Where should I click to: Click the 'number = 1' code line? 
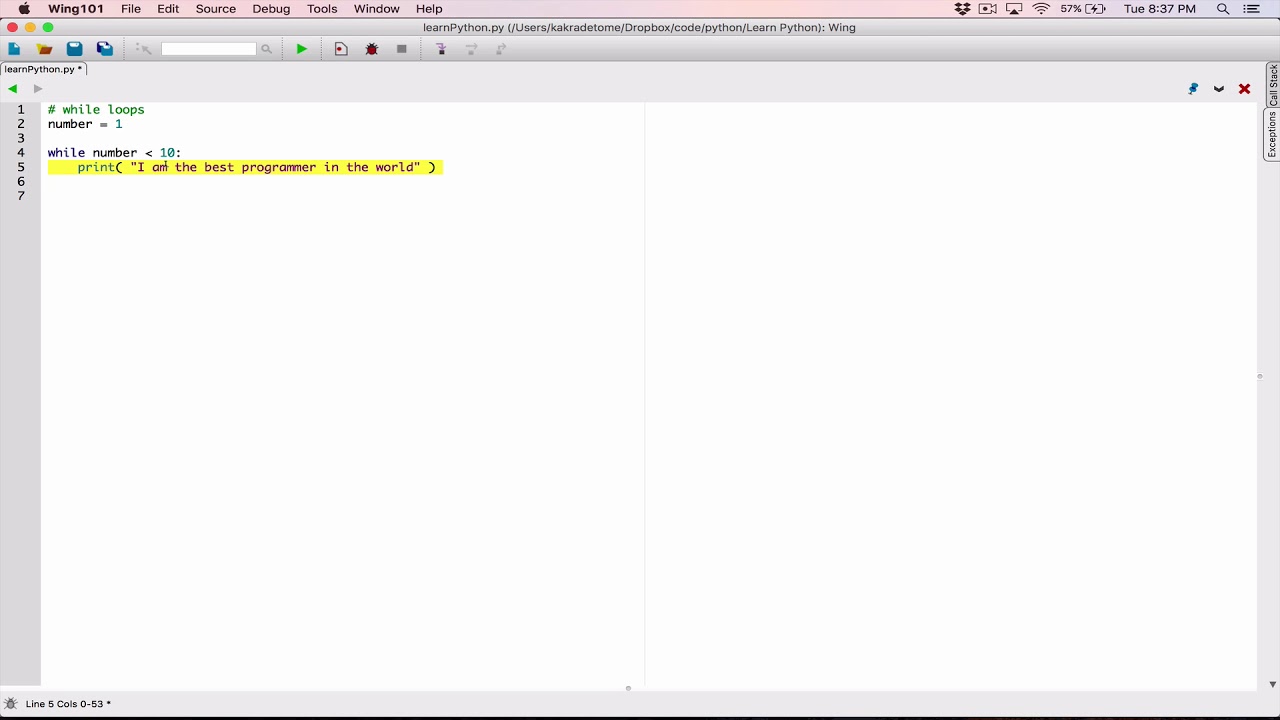[x=85, y=124]
